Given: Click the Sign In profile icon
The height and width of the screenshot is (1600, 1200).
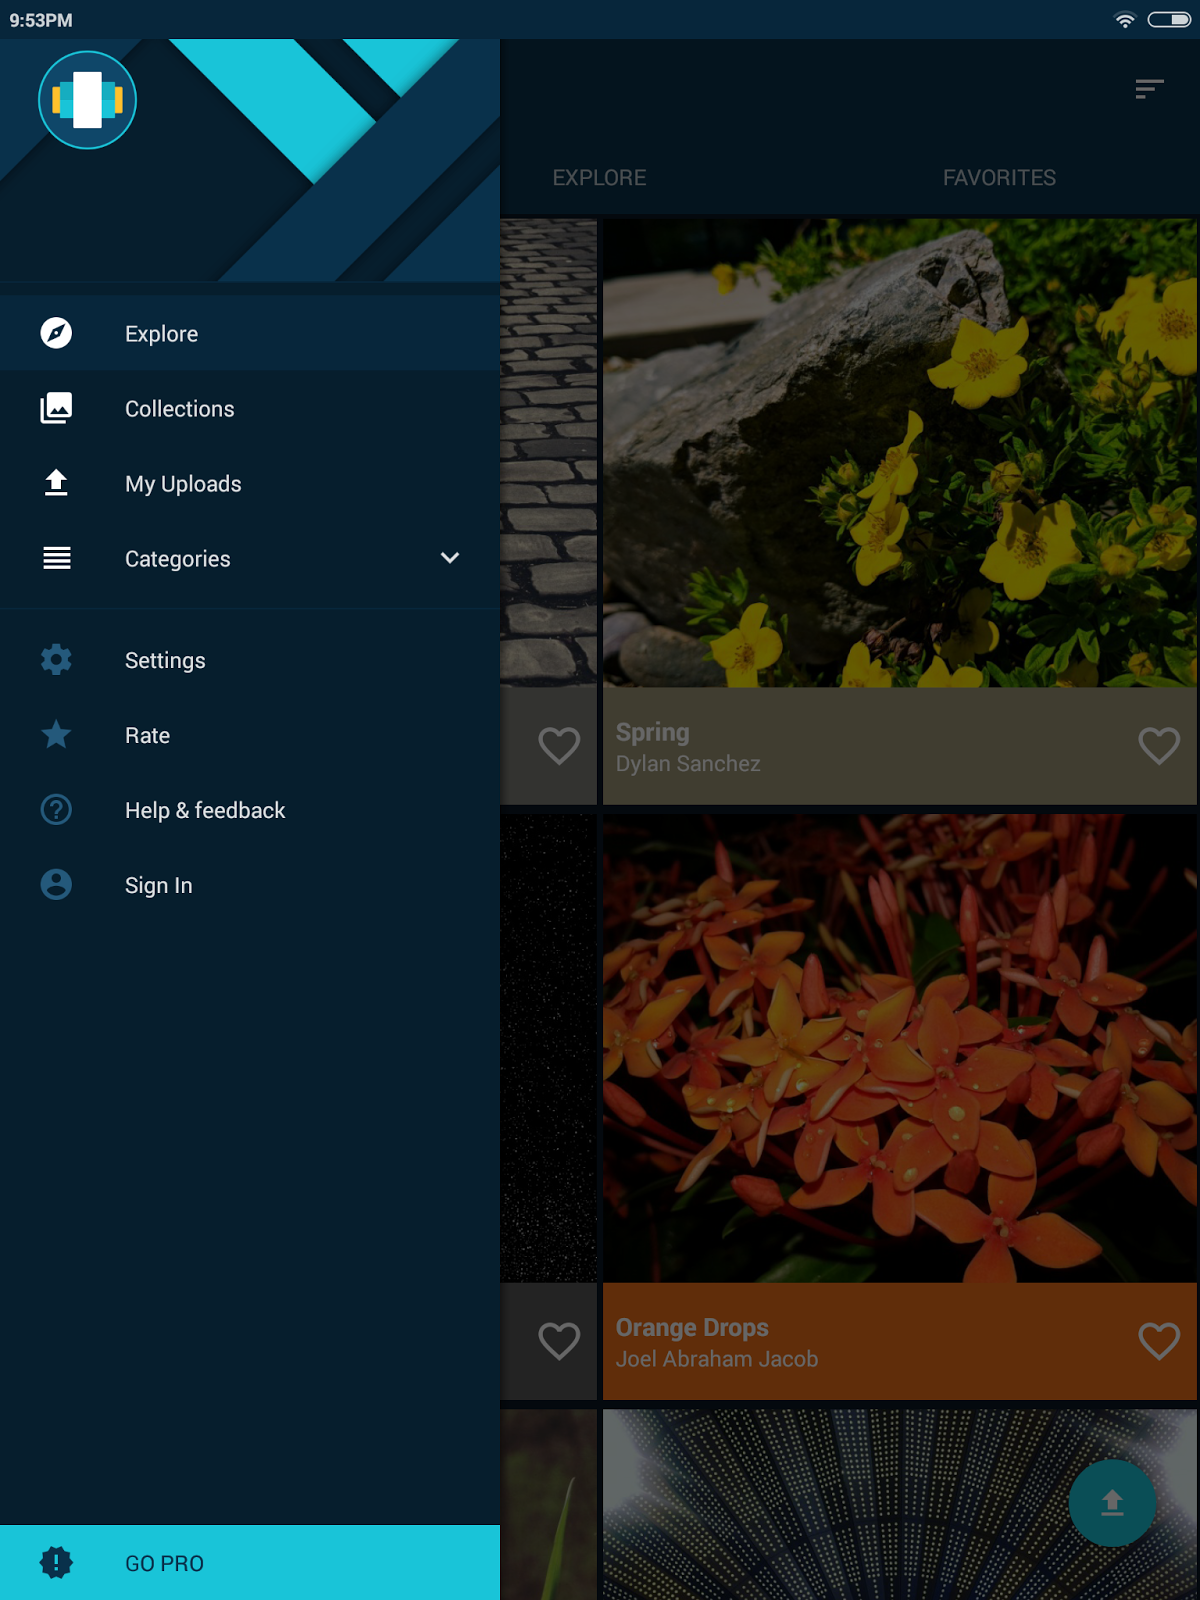Looking at the screenshot, I should 56,885.
